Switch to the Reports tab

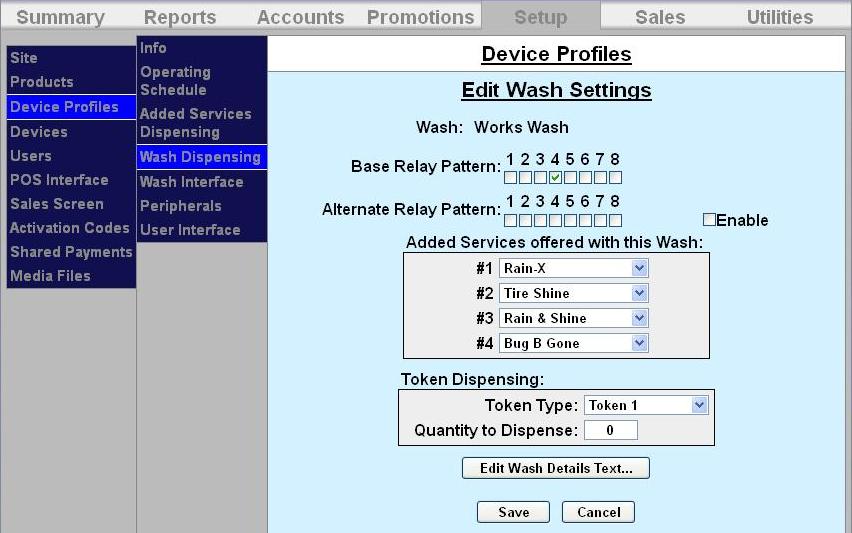click(180, 17)
